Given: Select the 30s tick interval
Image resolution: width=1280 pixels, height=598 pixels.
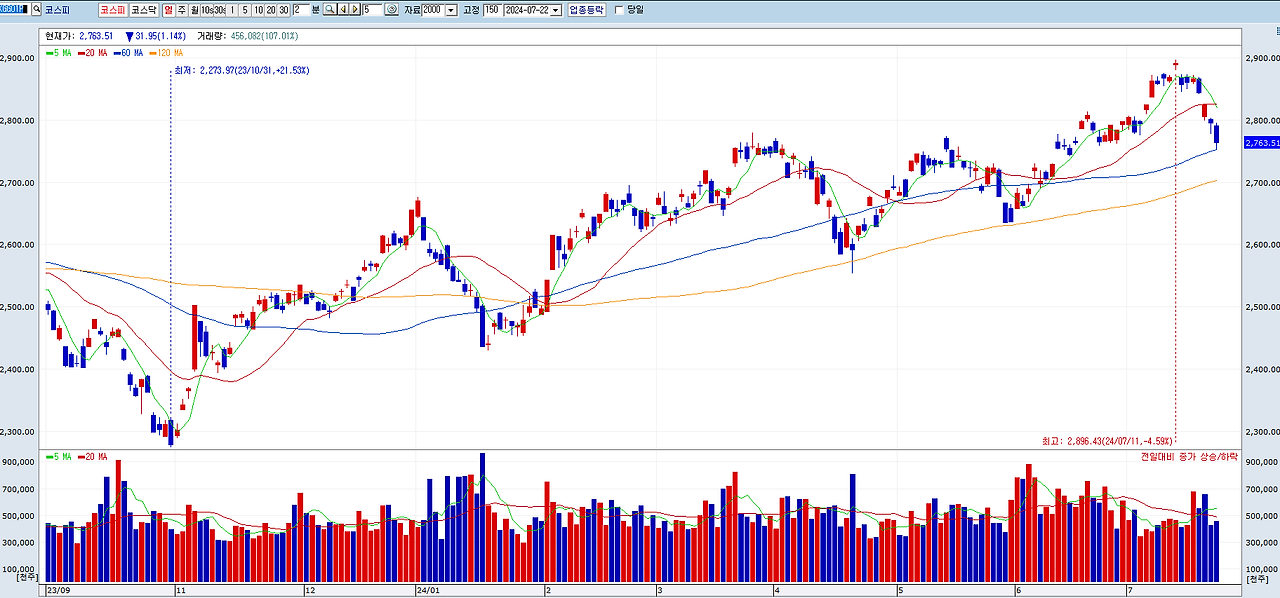Looking at the screenshot, I should (219, 9).
